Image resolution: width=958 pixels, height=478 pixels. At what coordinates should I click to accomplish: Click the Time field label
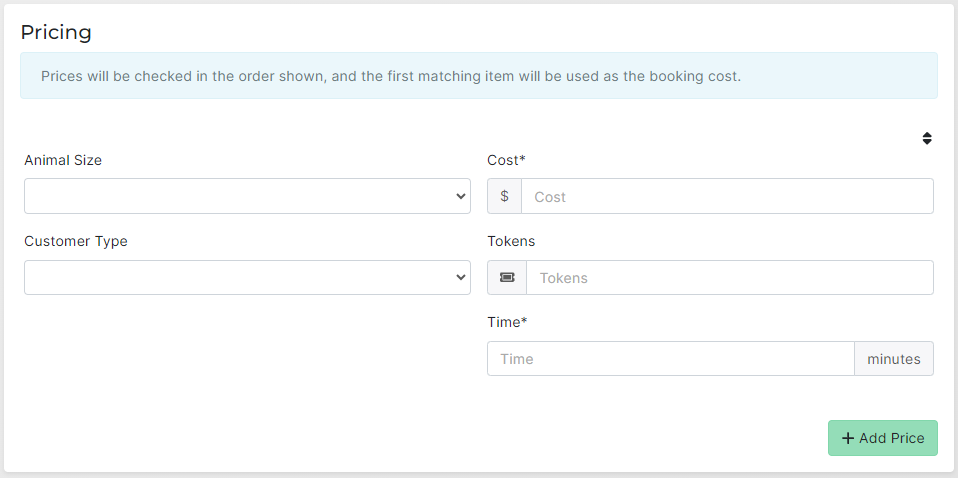(x=506, y=322)
